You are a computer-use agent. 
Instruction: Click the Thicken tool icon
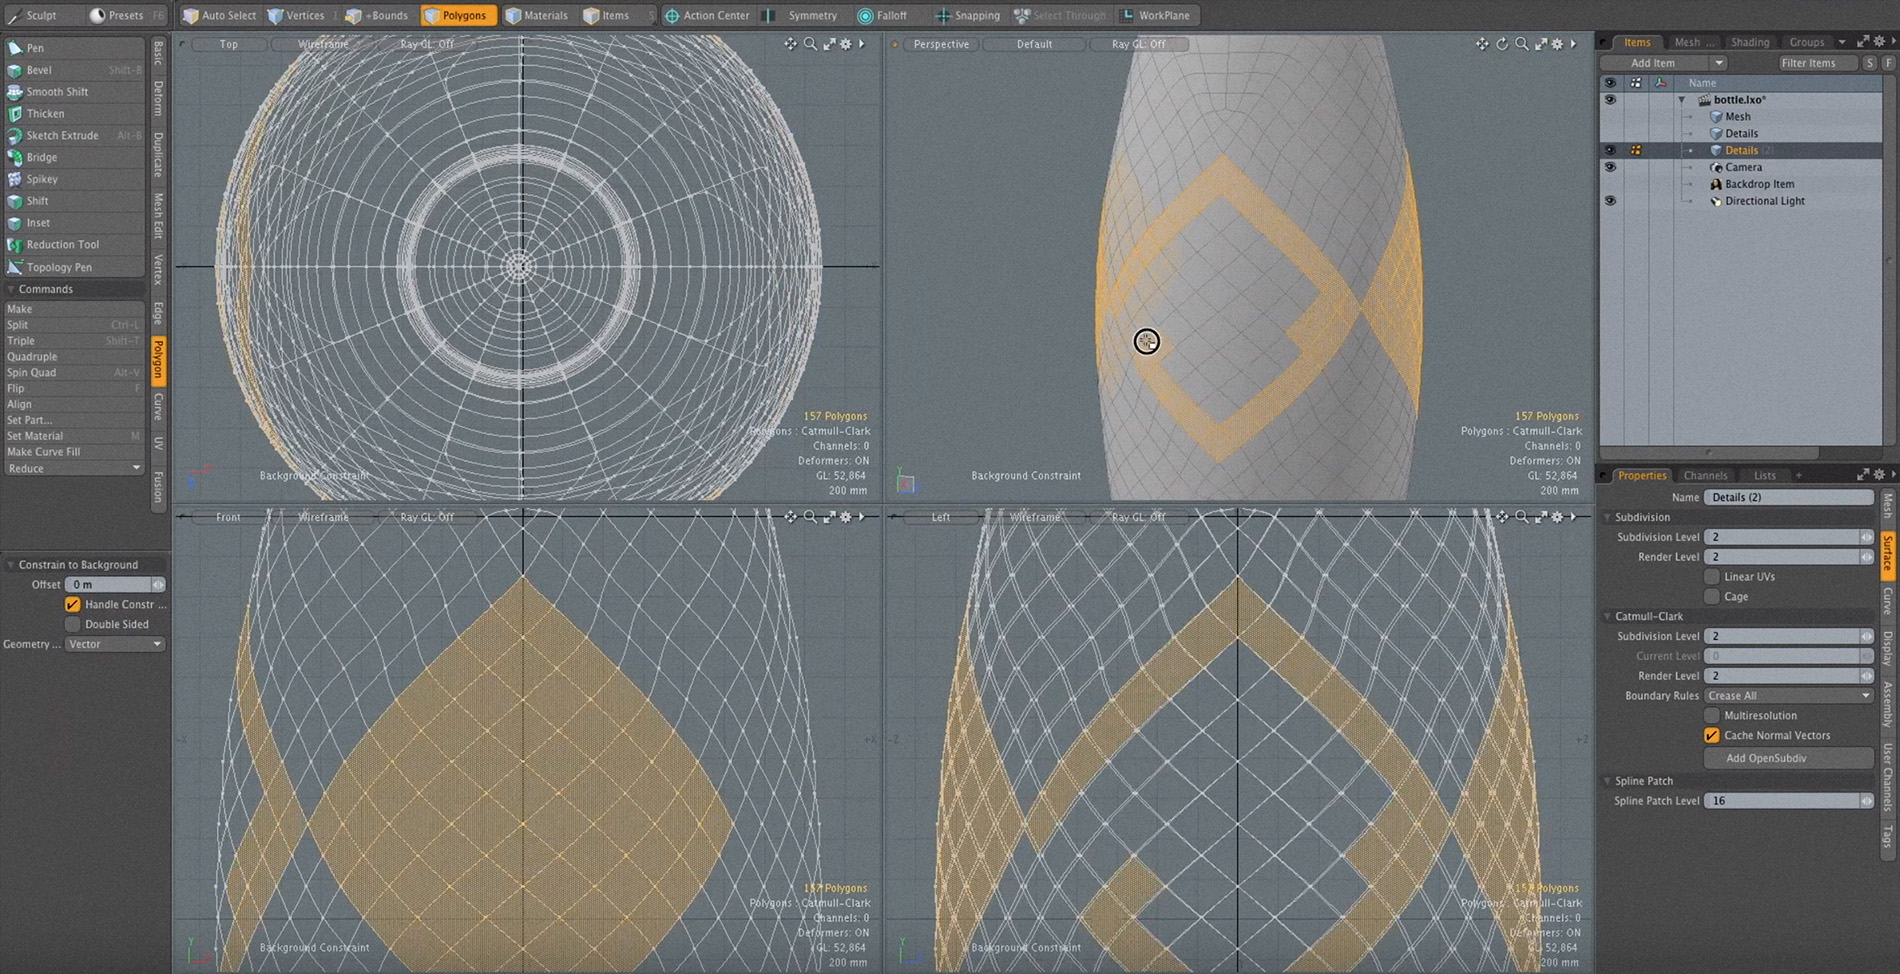click(14, 114)
